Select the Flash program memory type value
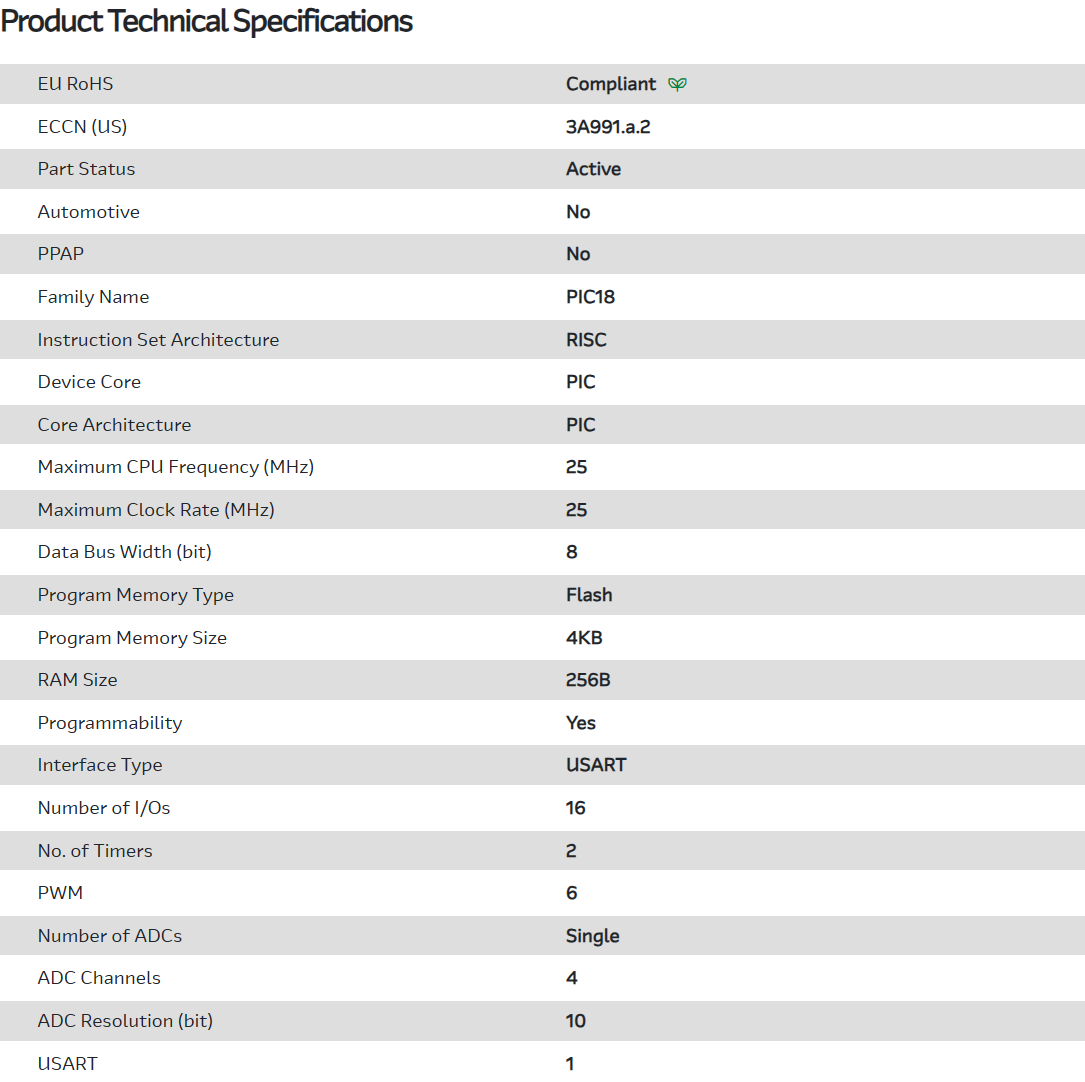The height and width of the screenshot is (1082, 1085). click(x=589, y=595)
